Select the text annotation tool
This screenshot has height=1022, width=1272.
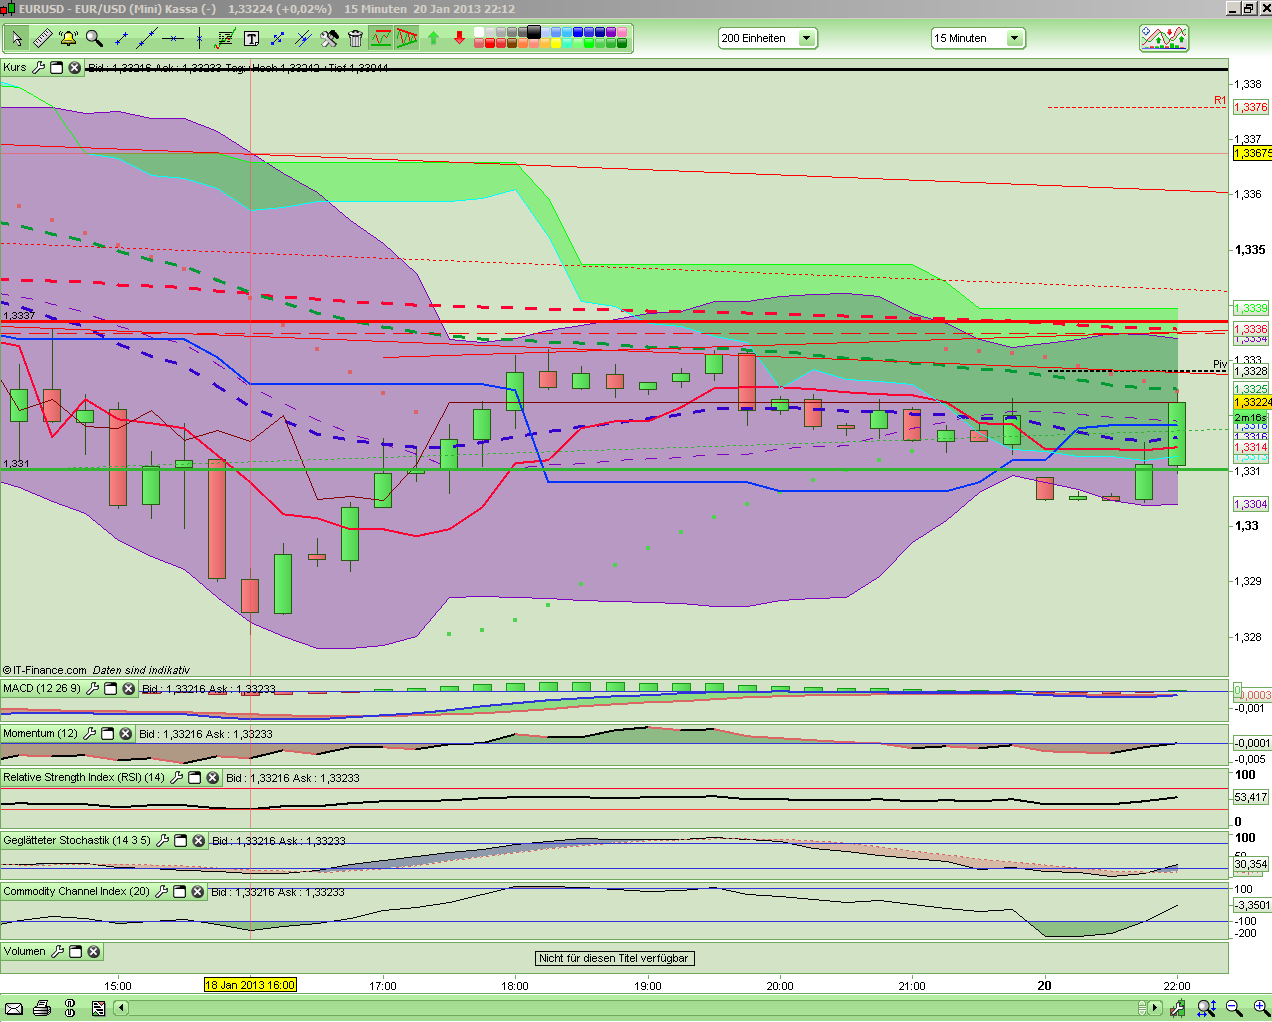[251, 38]
